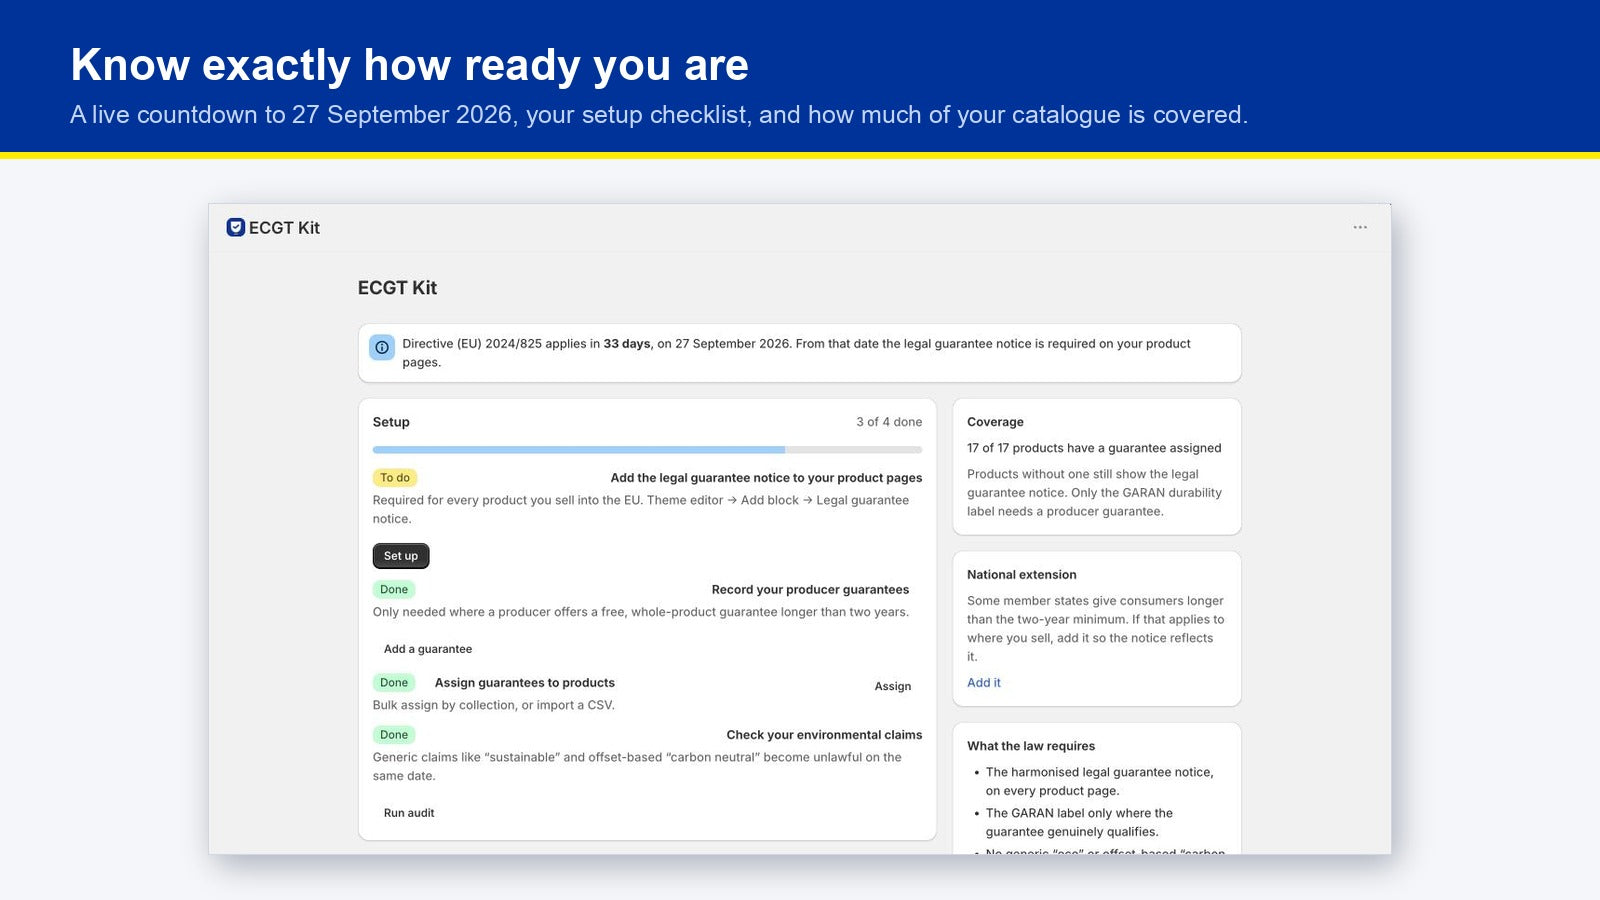Click the ECGT Kit app title in header
Screen dimensions: 1600x900
click(284, 228)
